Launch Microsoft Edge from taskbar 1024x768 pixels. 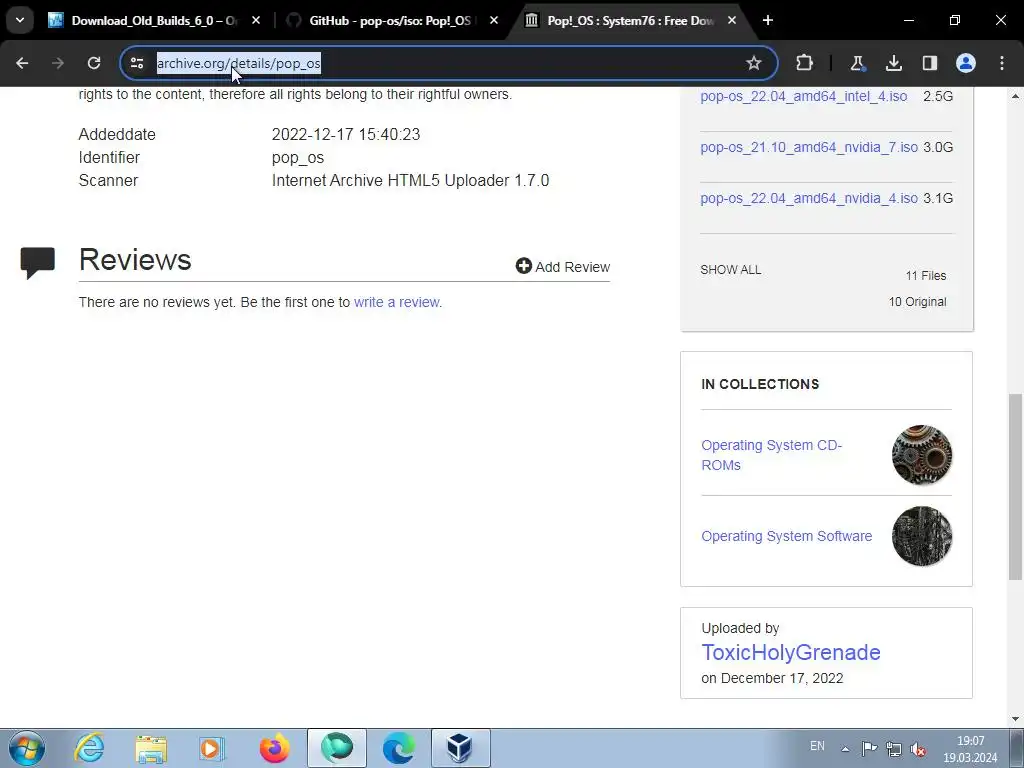point(398,748)
